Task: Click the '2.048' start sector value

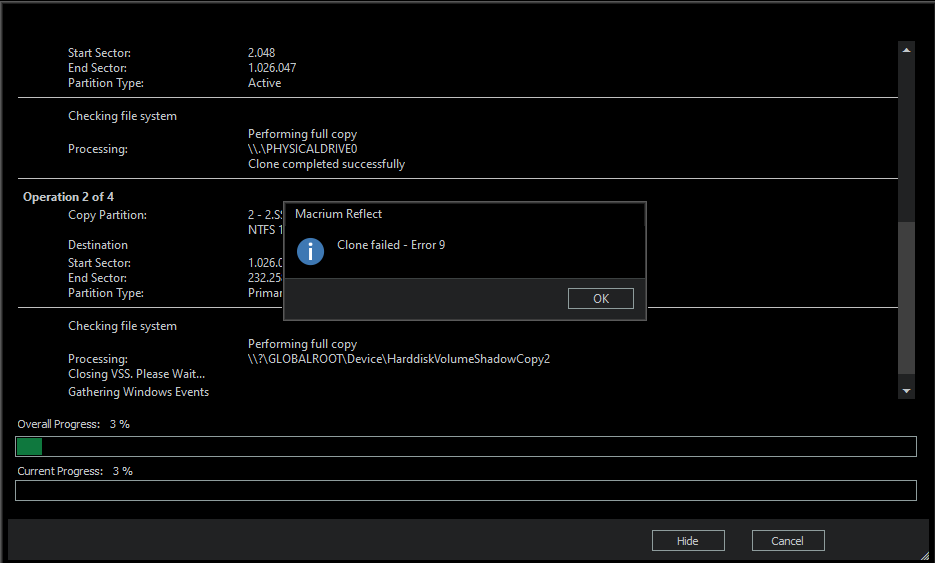Action: [x=261, y=53]
